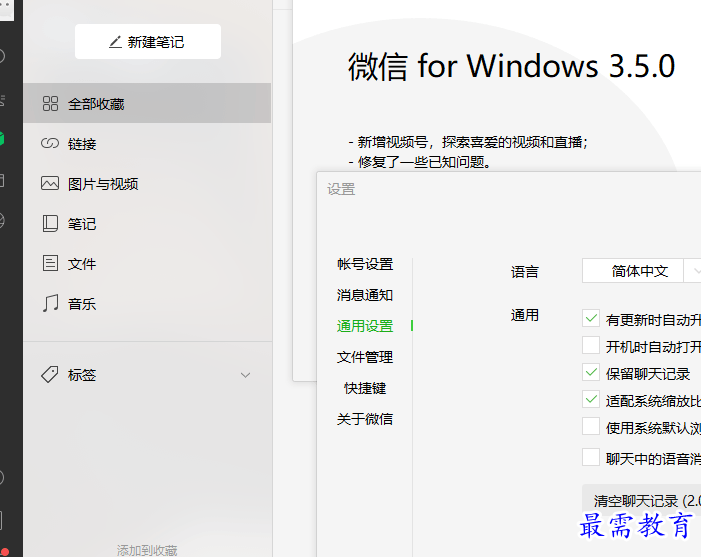Enable 使用系统默认浏览器 checkbox
701x557 pixels.
[x=591, y=426]
